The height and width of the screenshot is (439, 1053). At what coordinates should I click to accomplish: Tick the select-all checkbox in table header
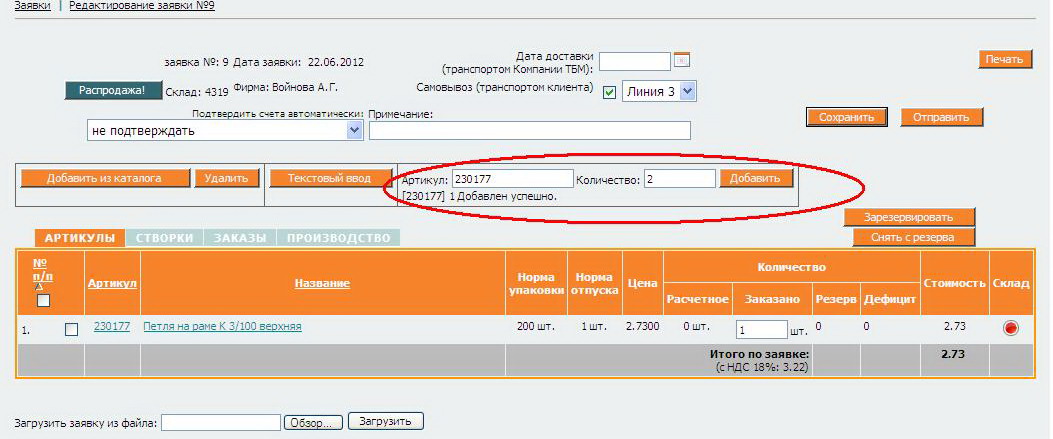(43, 300)
